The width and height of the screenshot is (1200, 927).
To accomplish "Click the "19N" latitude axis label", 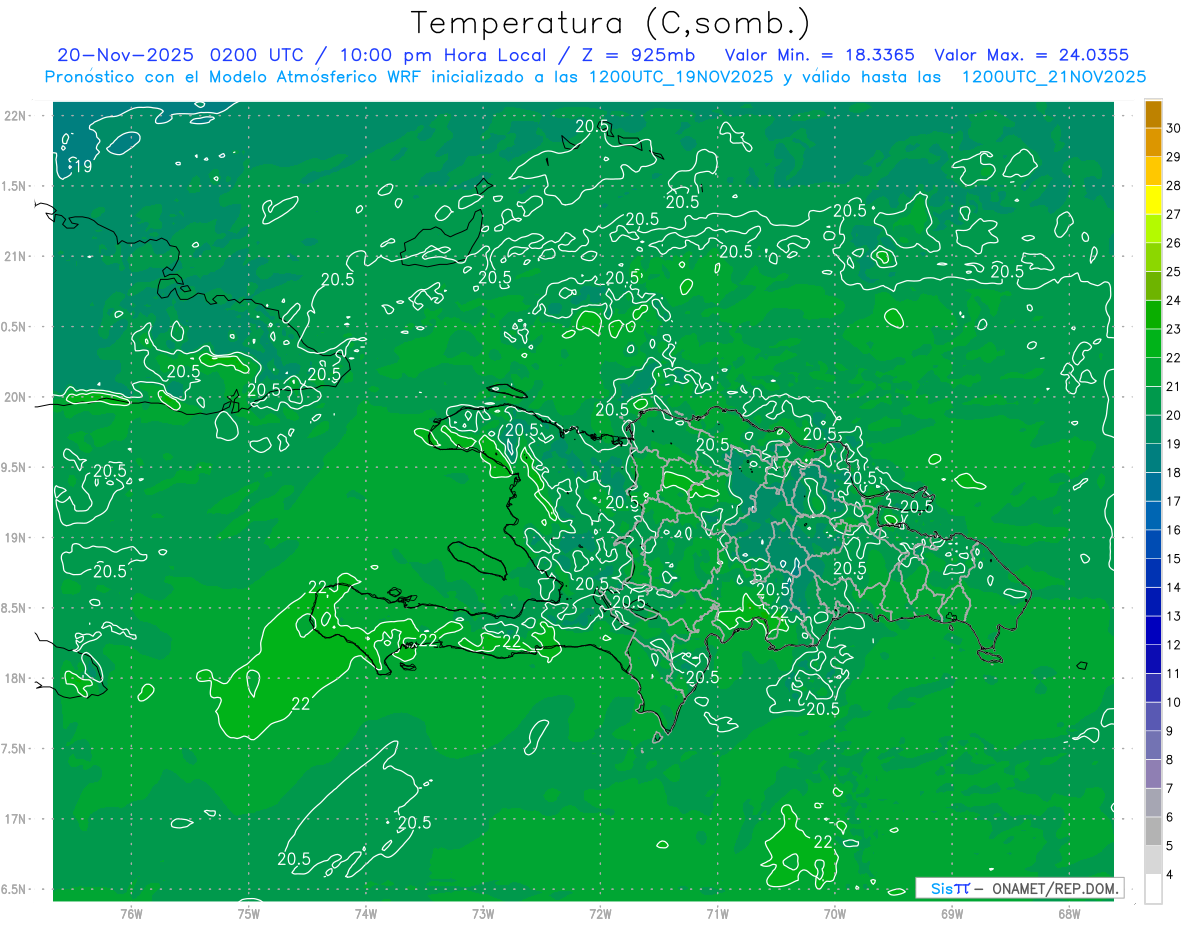I will click(16, 538).
